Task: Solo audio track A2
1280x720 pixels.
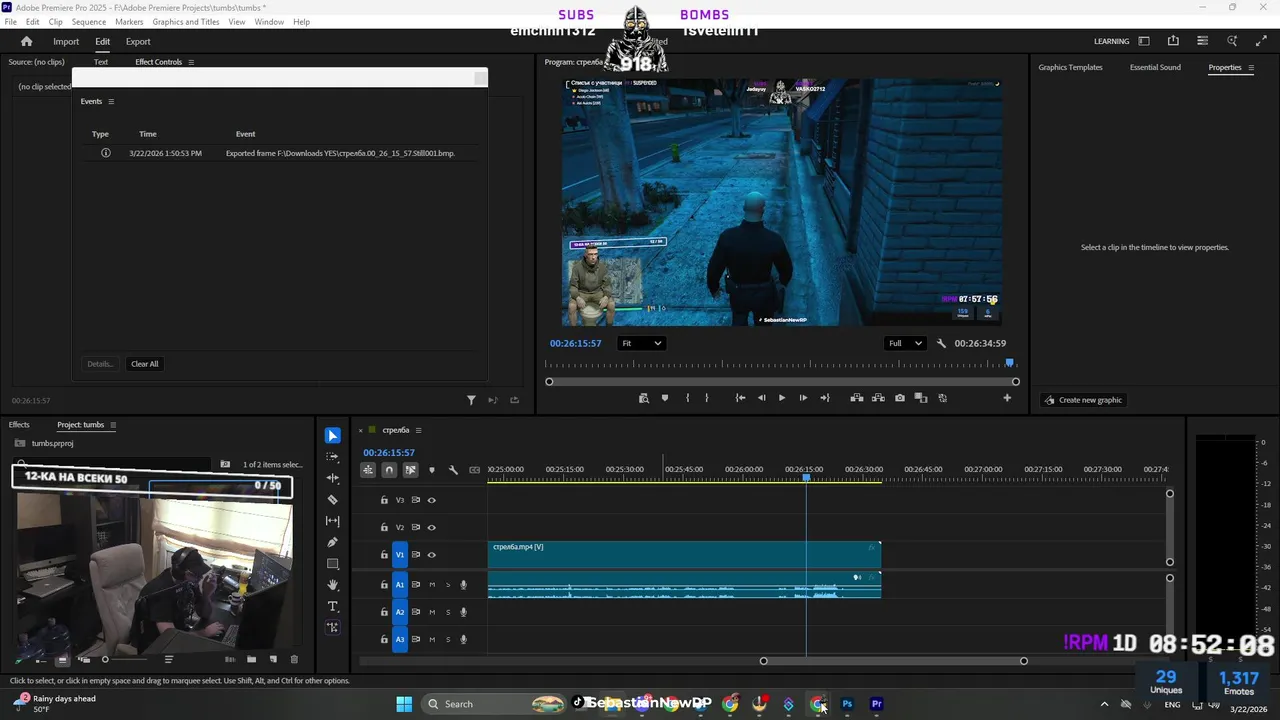Action: (448, 612)
